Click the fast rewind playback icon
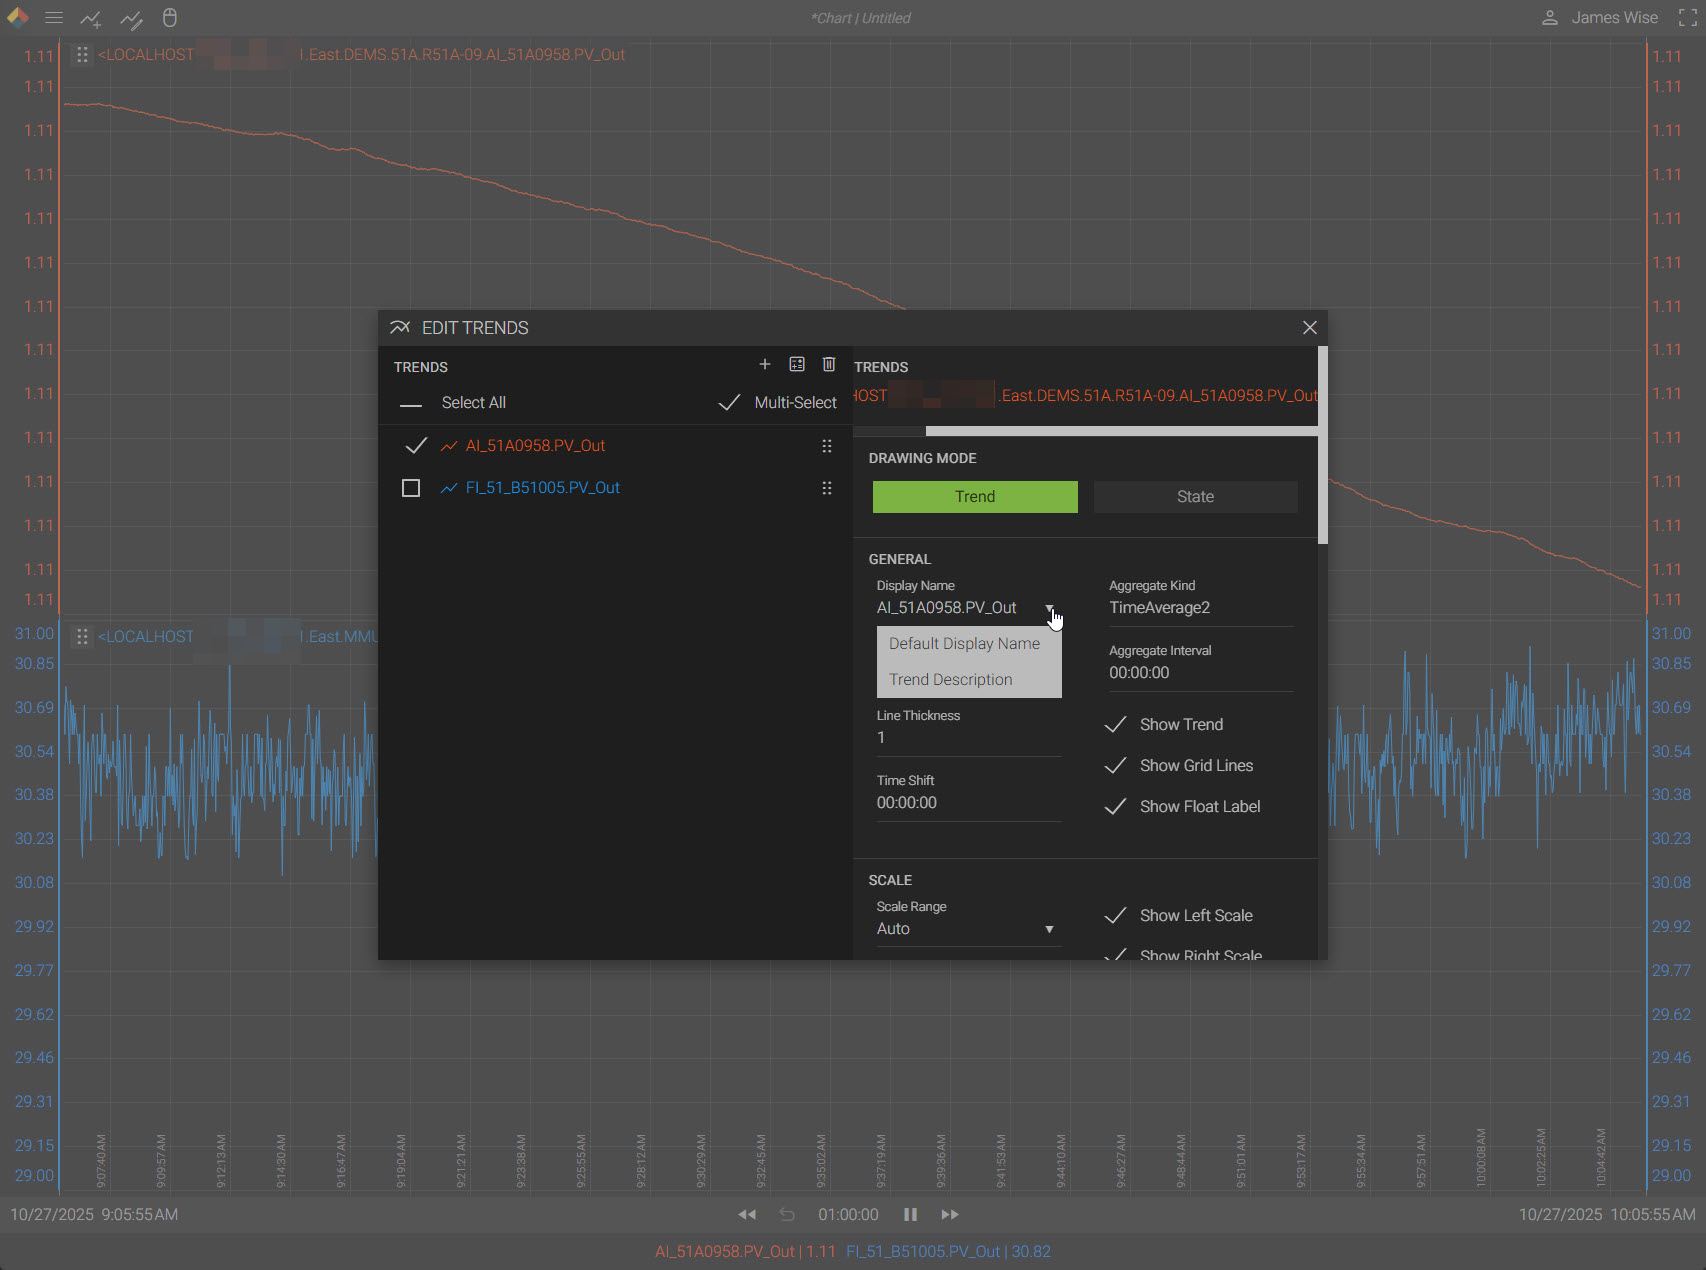 point(747,1214)
